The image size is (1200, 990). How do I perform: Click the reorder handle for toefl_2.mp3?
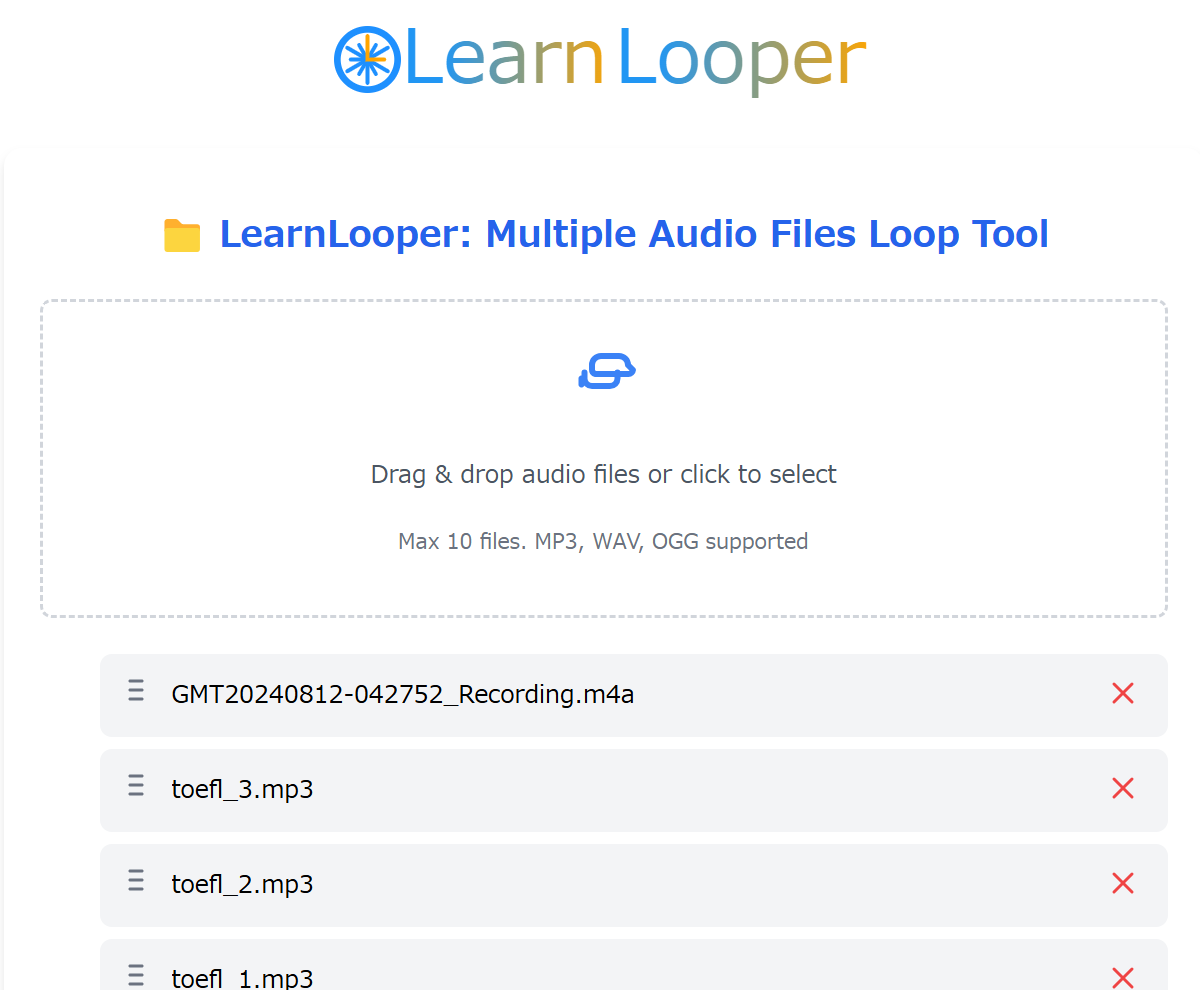click(x=136, y=881)
